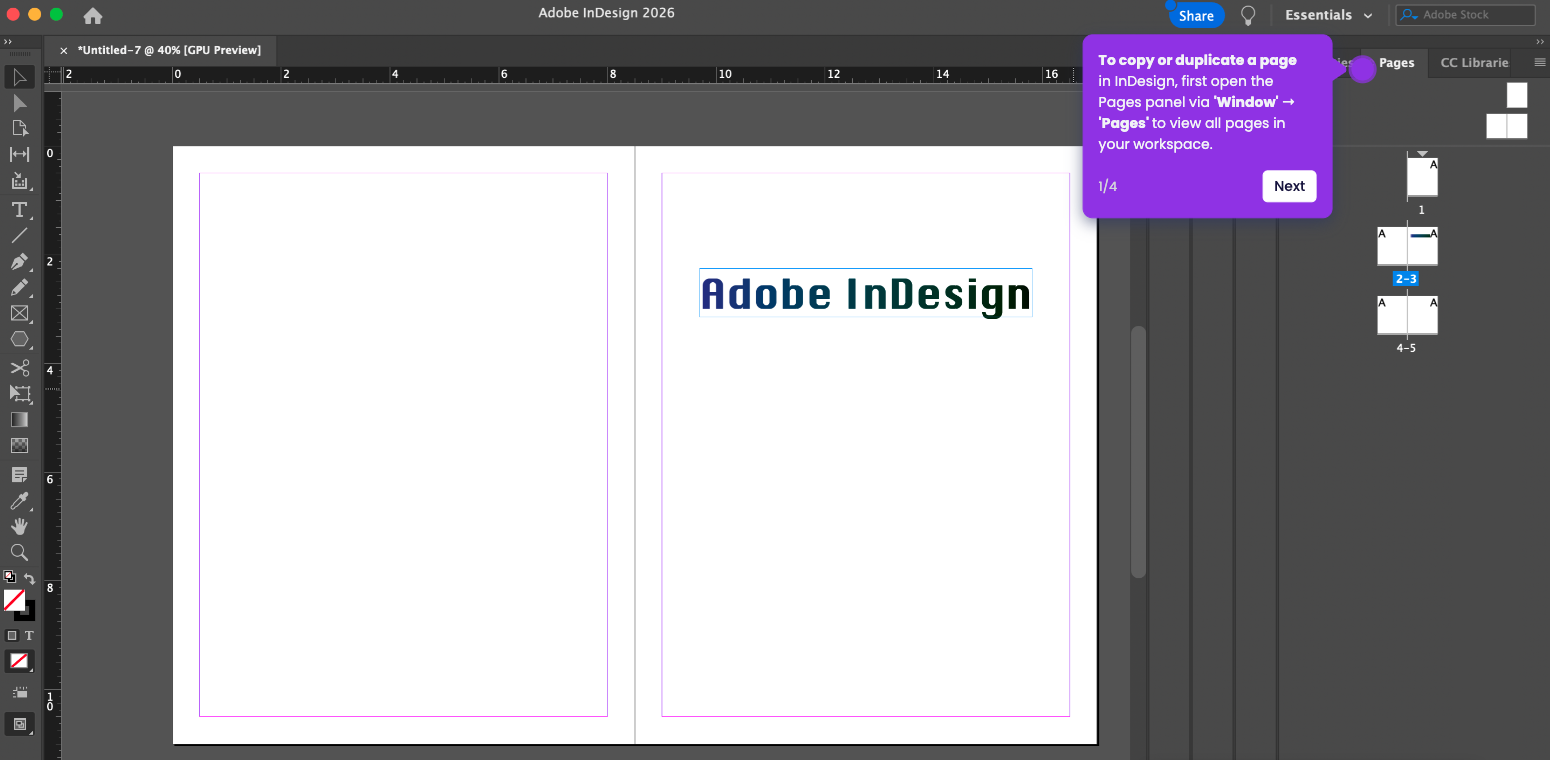Screen dimensions: 1550x760
Task: Select the Note tool
Action: (20, 474)
